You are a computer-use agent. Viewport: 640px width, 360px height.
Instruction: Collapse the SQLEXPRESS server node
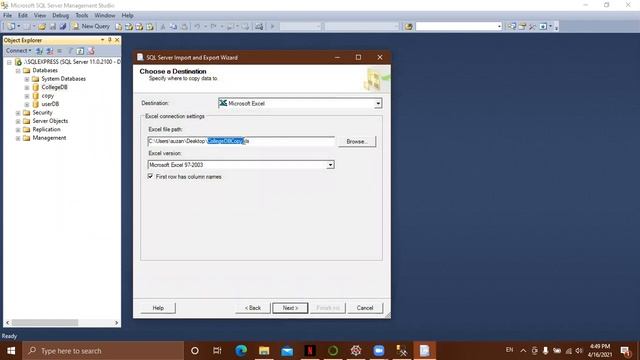click(9, 62)
